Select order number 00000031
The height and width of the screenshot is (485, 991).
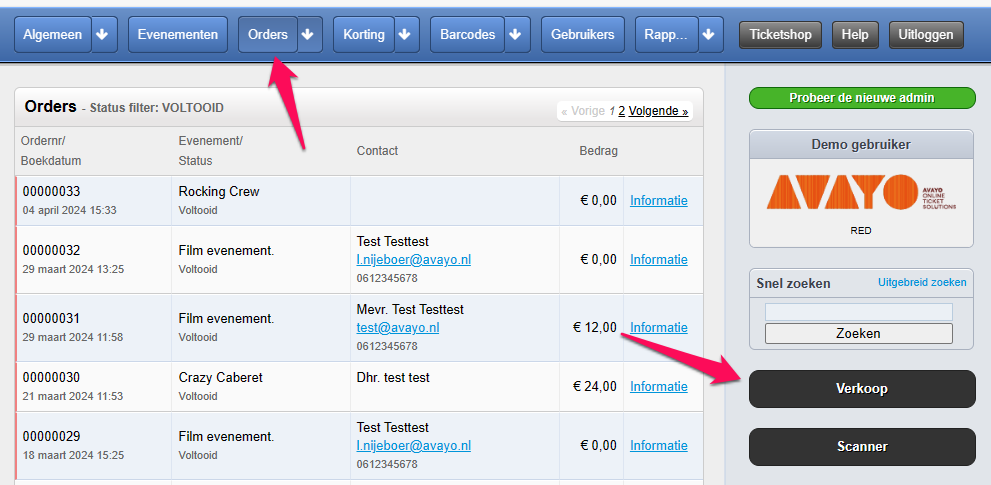tap(51, 319)
